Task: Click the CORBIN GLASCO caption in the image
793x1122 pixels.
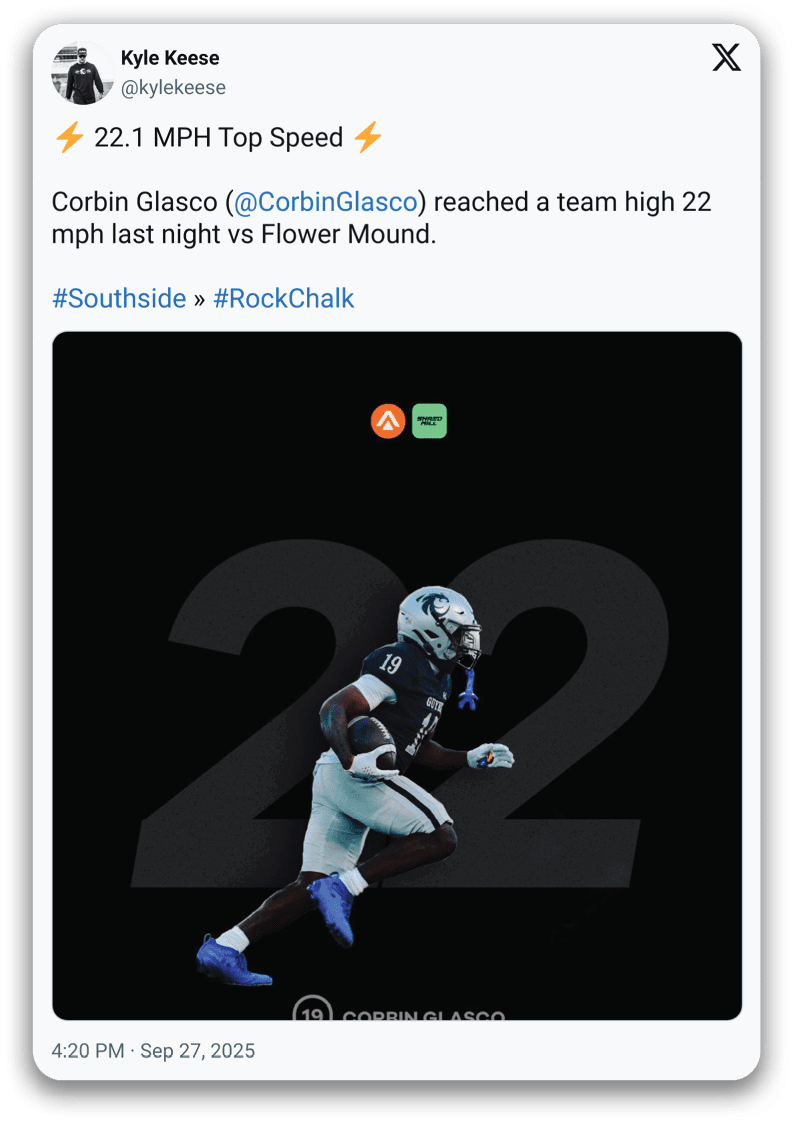Action: [424, 1015]
